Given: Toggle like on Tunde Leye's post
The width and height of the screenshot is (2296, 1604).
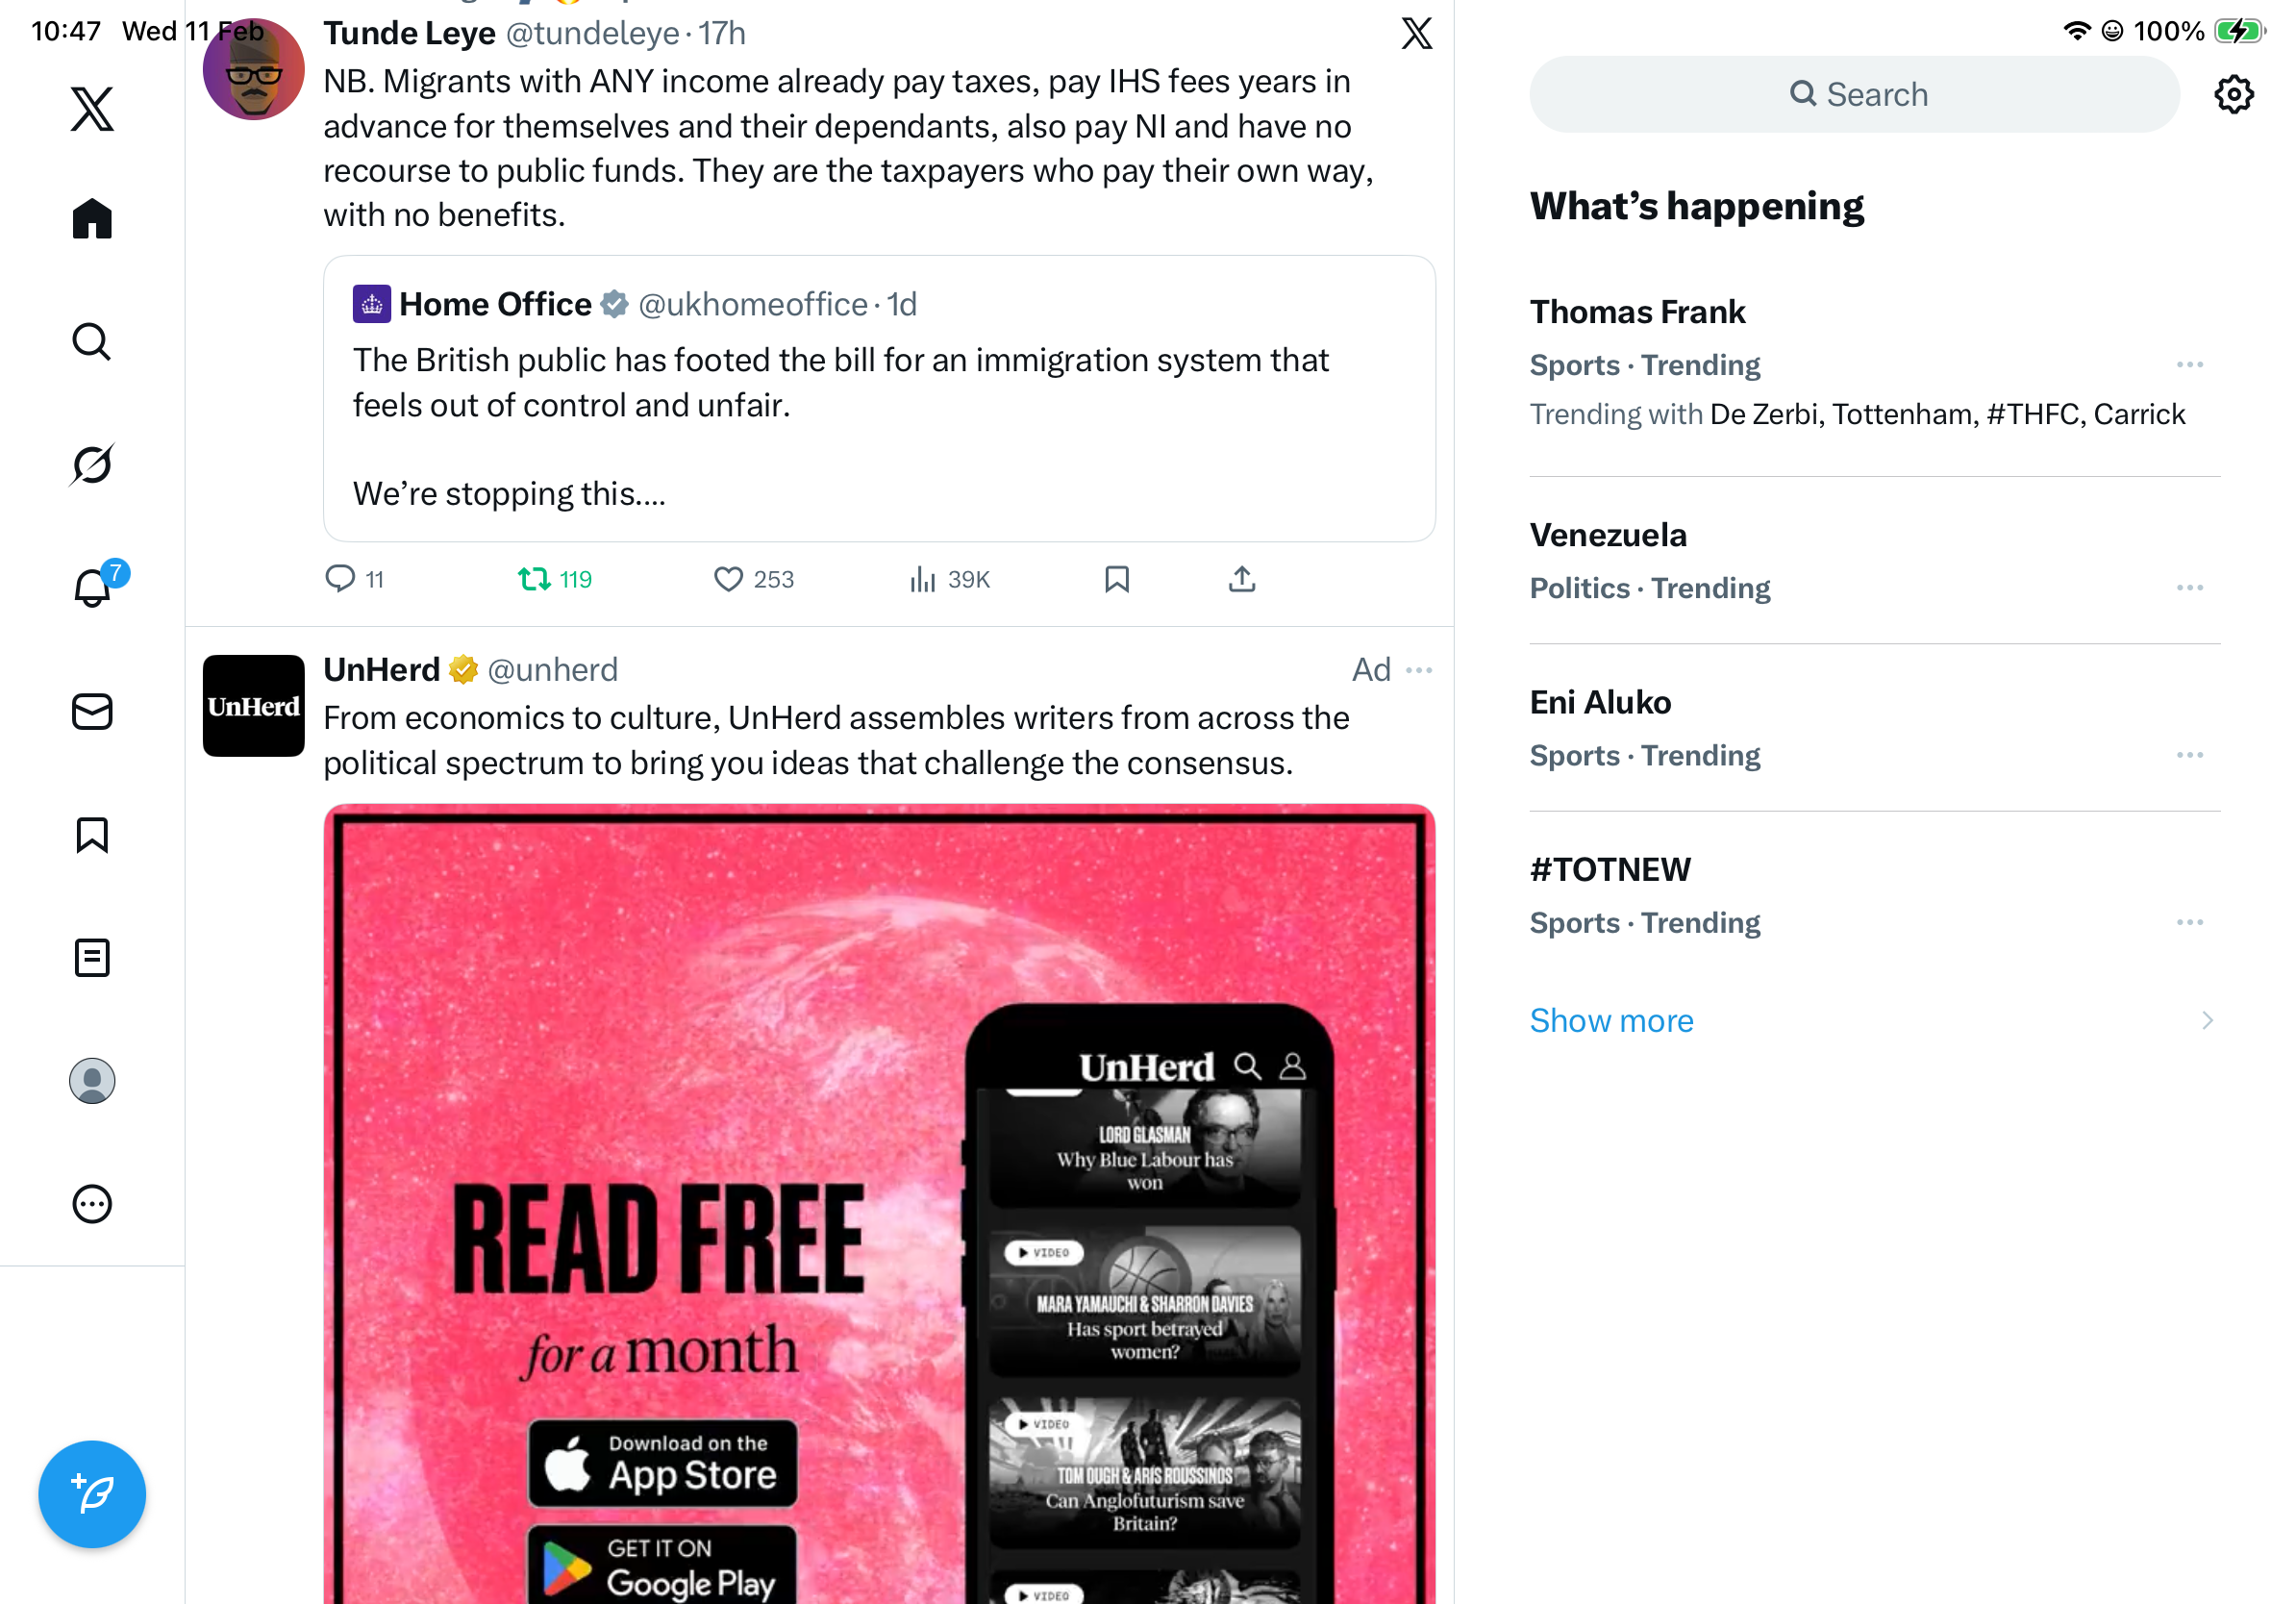Looking at the screenshot, I should [x=754, y=579].
